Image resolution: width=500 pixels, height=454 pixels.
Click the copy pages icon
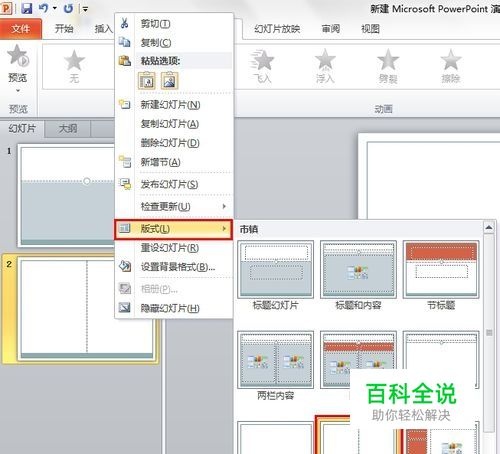124,42
